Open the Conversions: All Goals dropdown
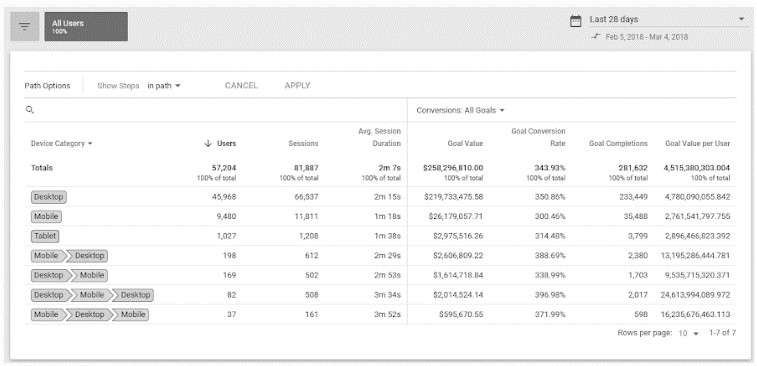The image size is (757, 366). pos(460,110)
